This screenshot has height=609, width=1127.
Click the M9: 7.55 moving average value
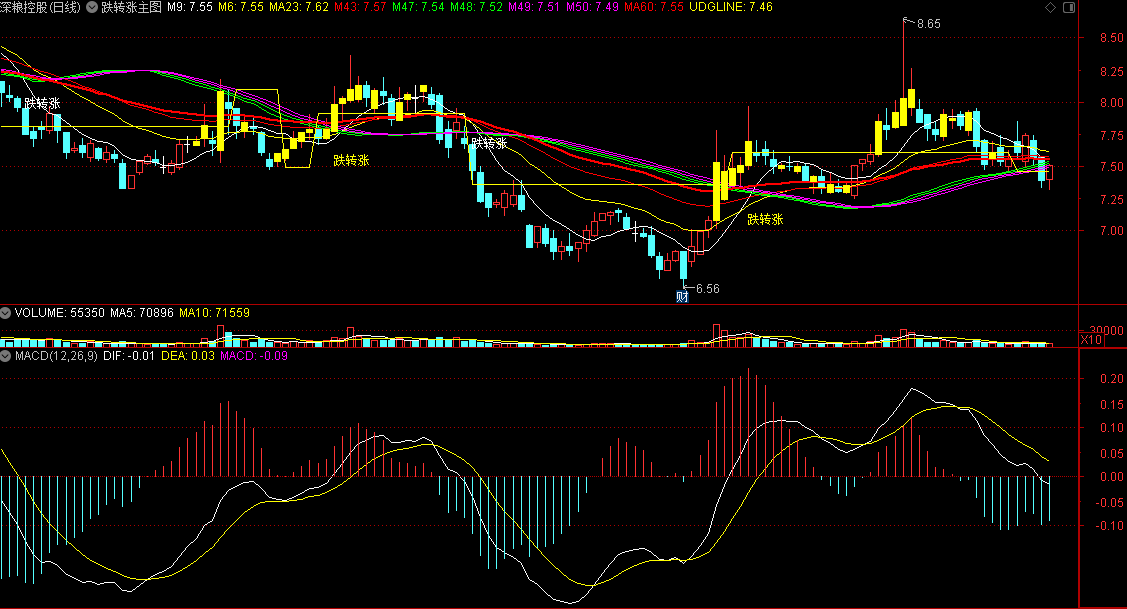click(x=190, y=7)
